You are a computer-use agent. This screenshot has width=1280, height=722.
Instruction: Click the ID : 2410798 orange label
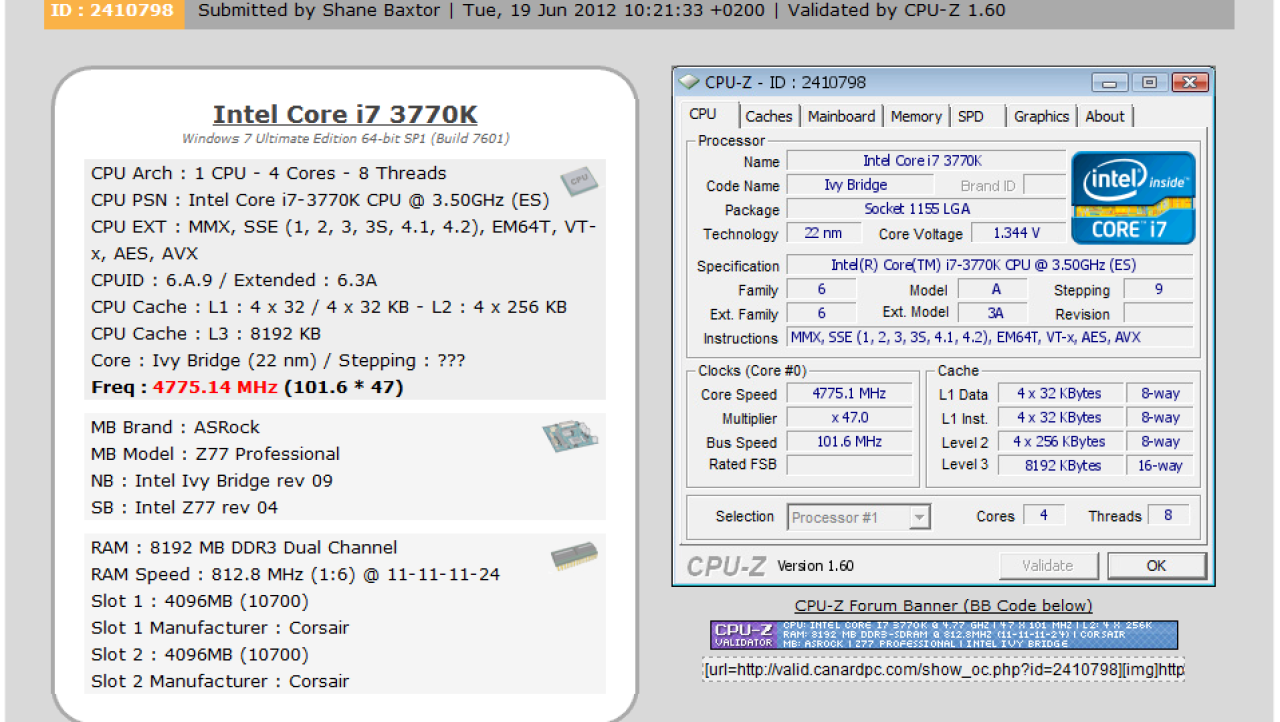pyautogui.click(x=114, y=12)
